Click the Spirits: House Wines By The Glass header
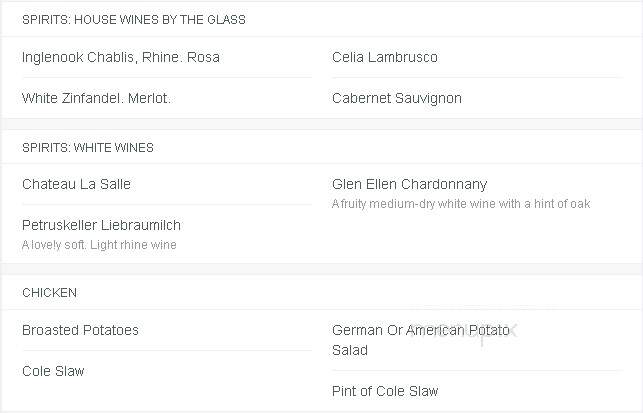Viewport: 643px width, 413px height. [x=134, y=20]
